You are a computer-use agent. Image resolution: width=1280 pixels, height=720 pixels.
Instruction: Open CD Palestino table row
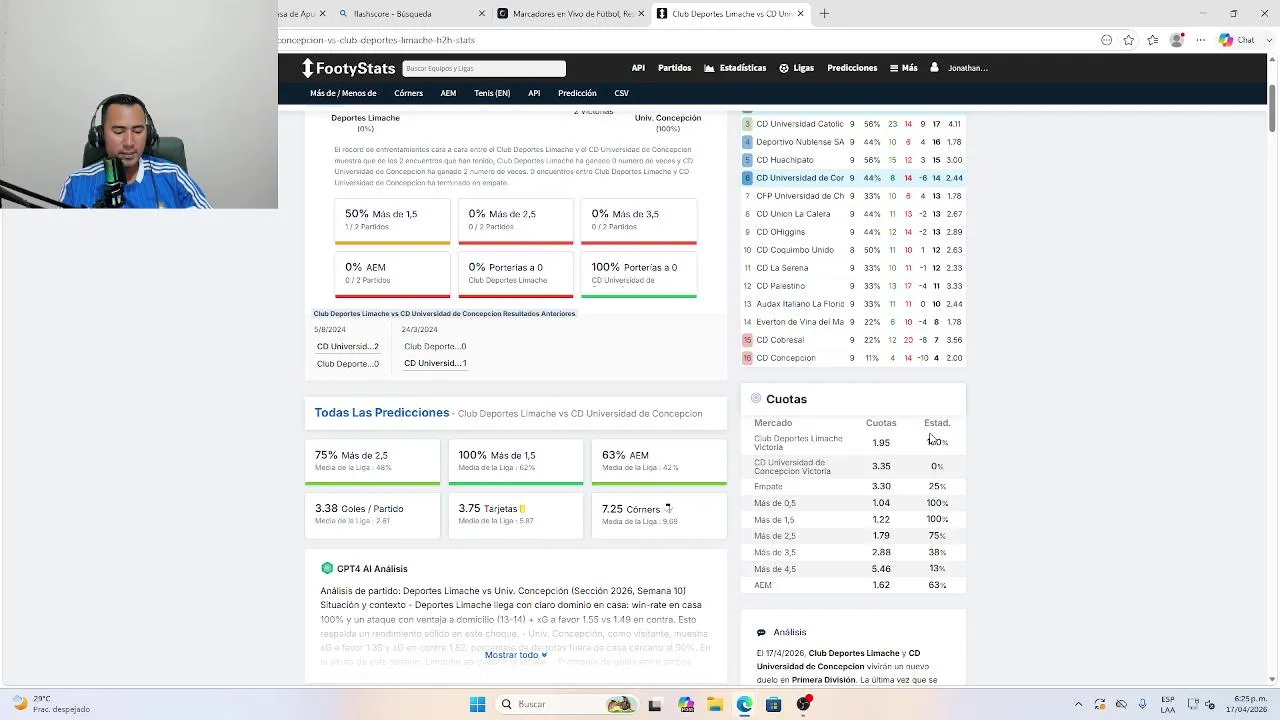point(852,286)
